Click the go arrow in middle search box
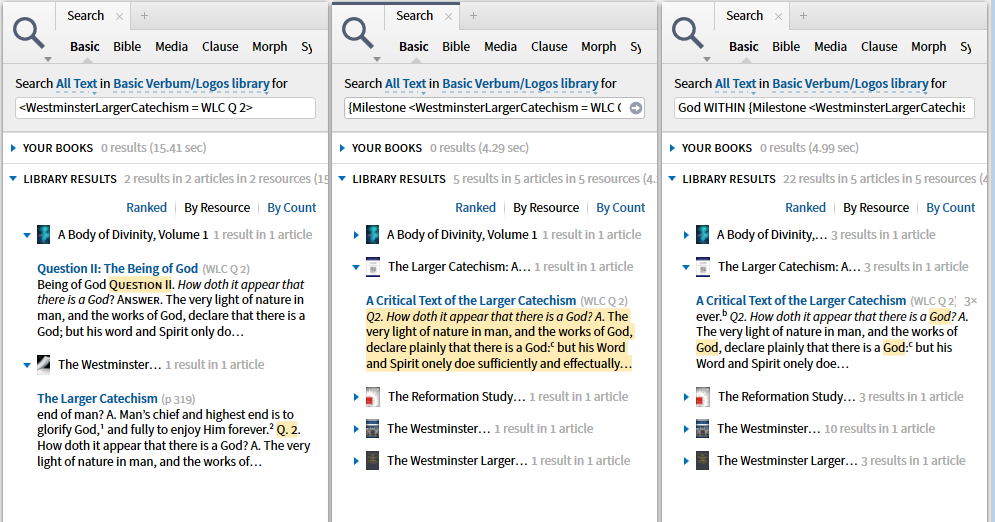Screen dimensions: 995x522 pos(636,108)
